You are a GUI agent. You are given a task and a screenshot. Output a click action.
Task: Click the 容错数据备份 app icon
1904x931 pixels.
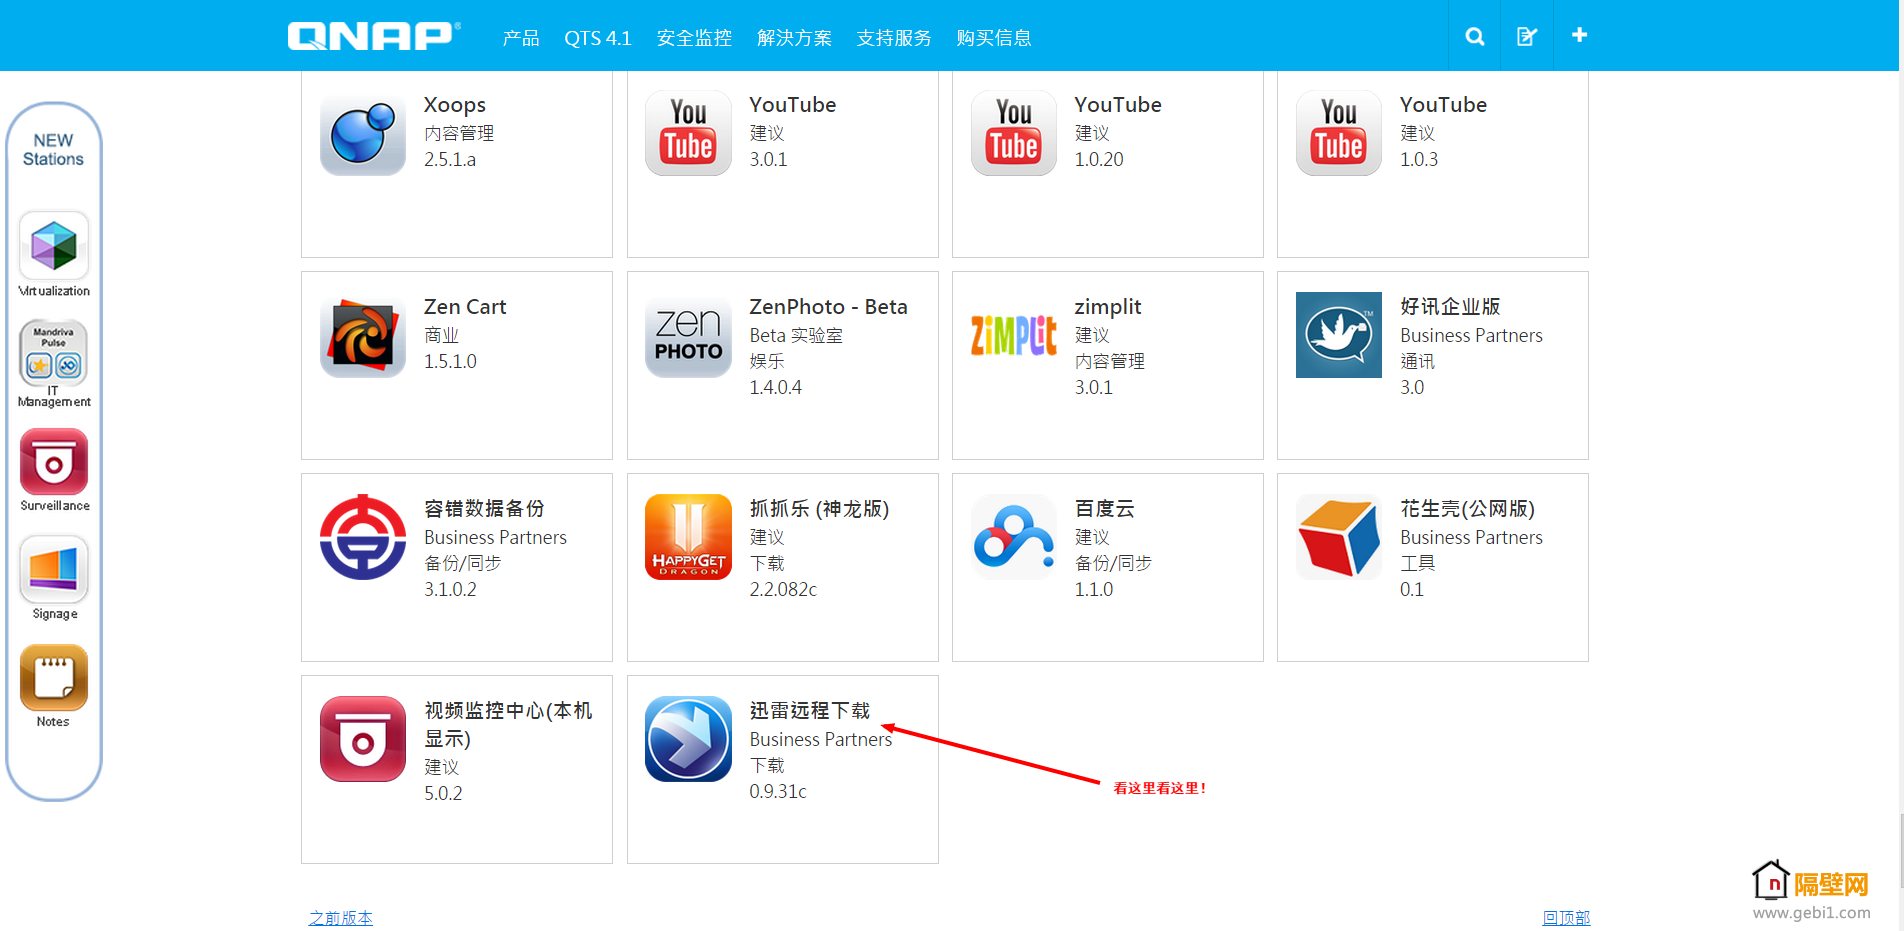[363, 537]
